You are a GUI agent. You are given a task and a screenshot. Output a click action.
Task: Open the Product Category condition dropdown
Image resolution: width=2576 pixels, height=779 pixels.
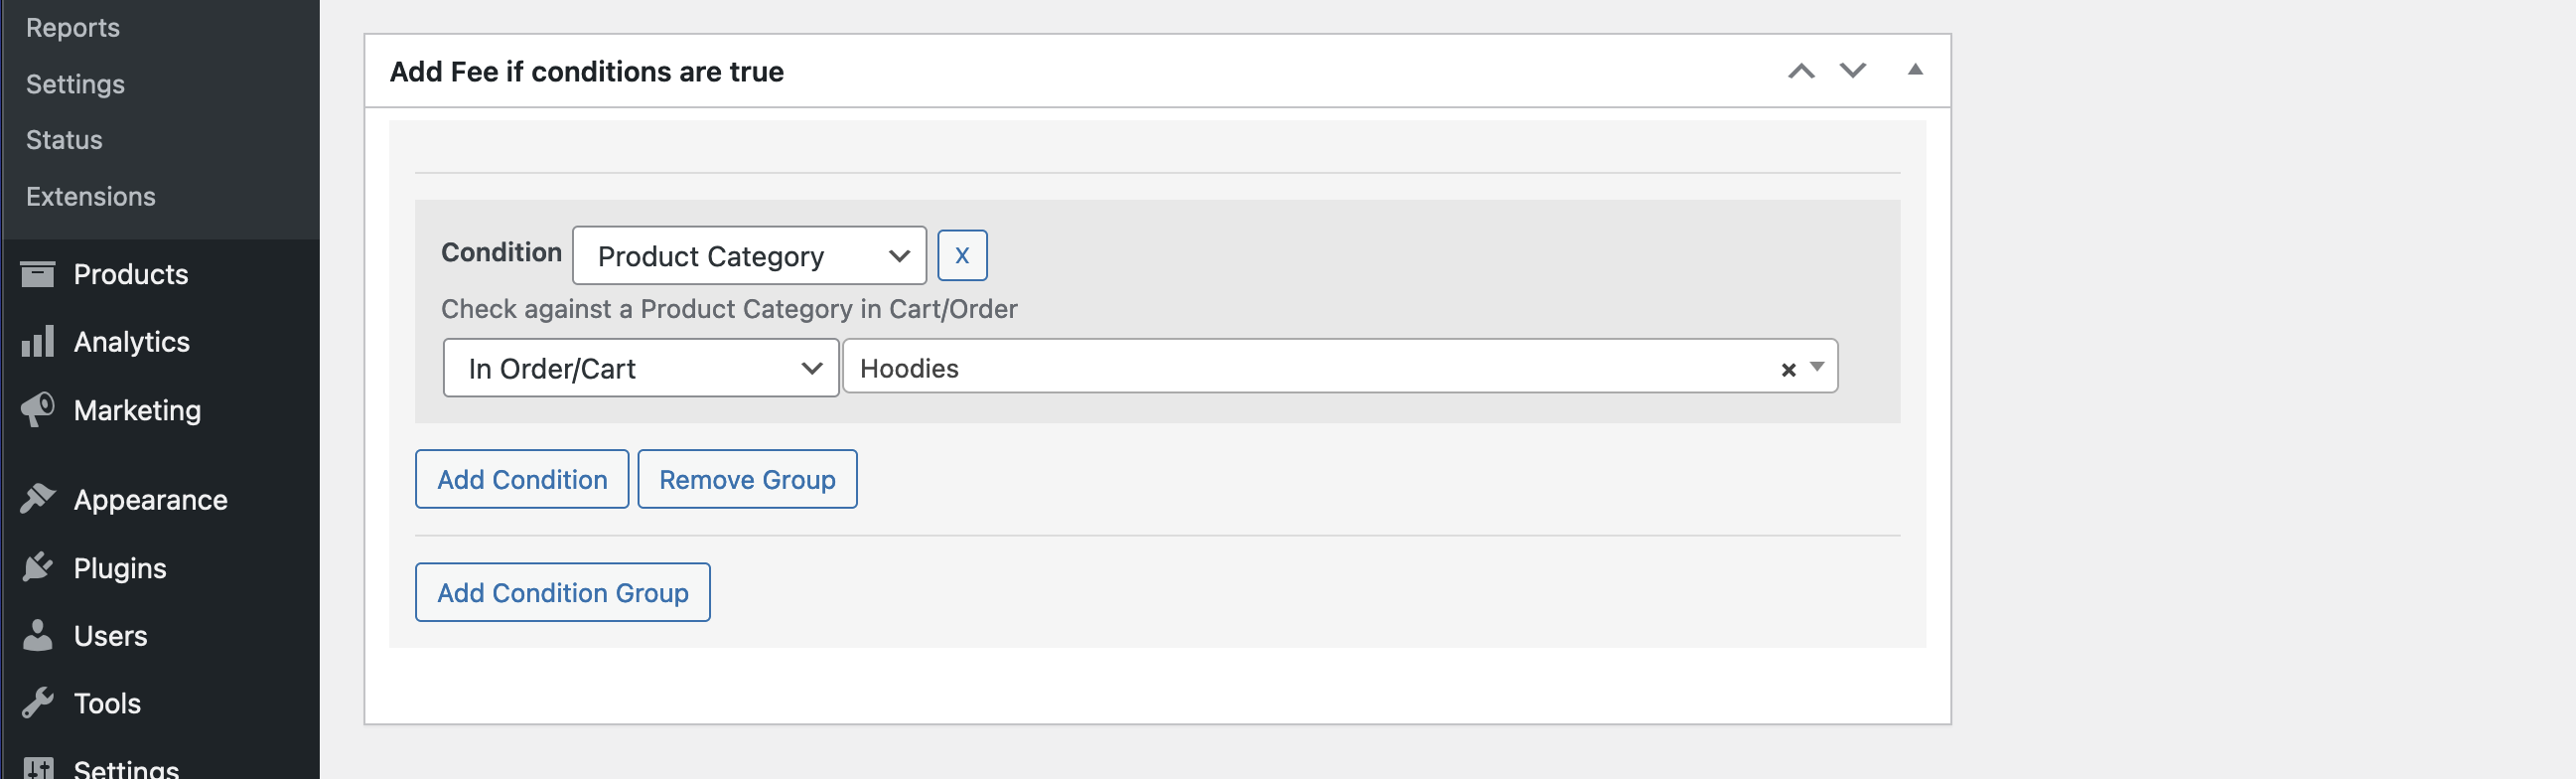click(x=749, y=256)
